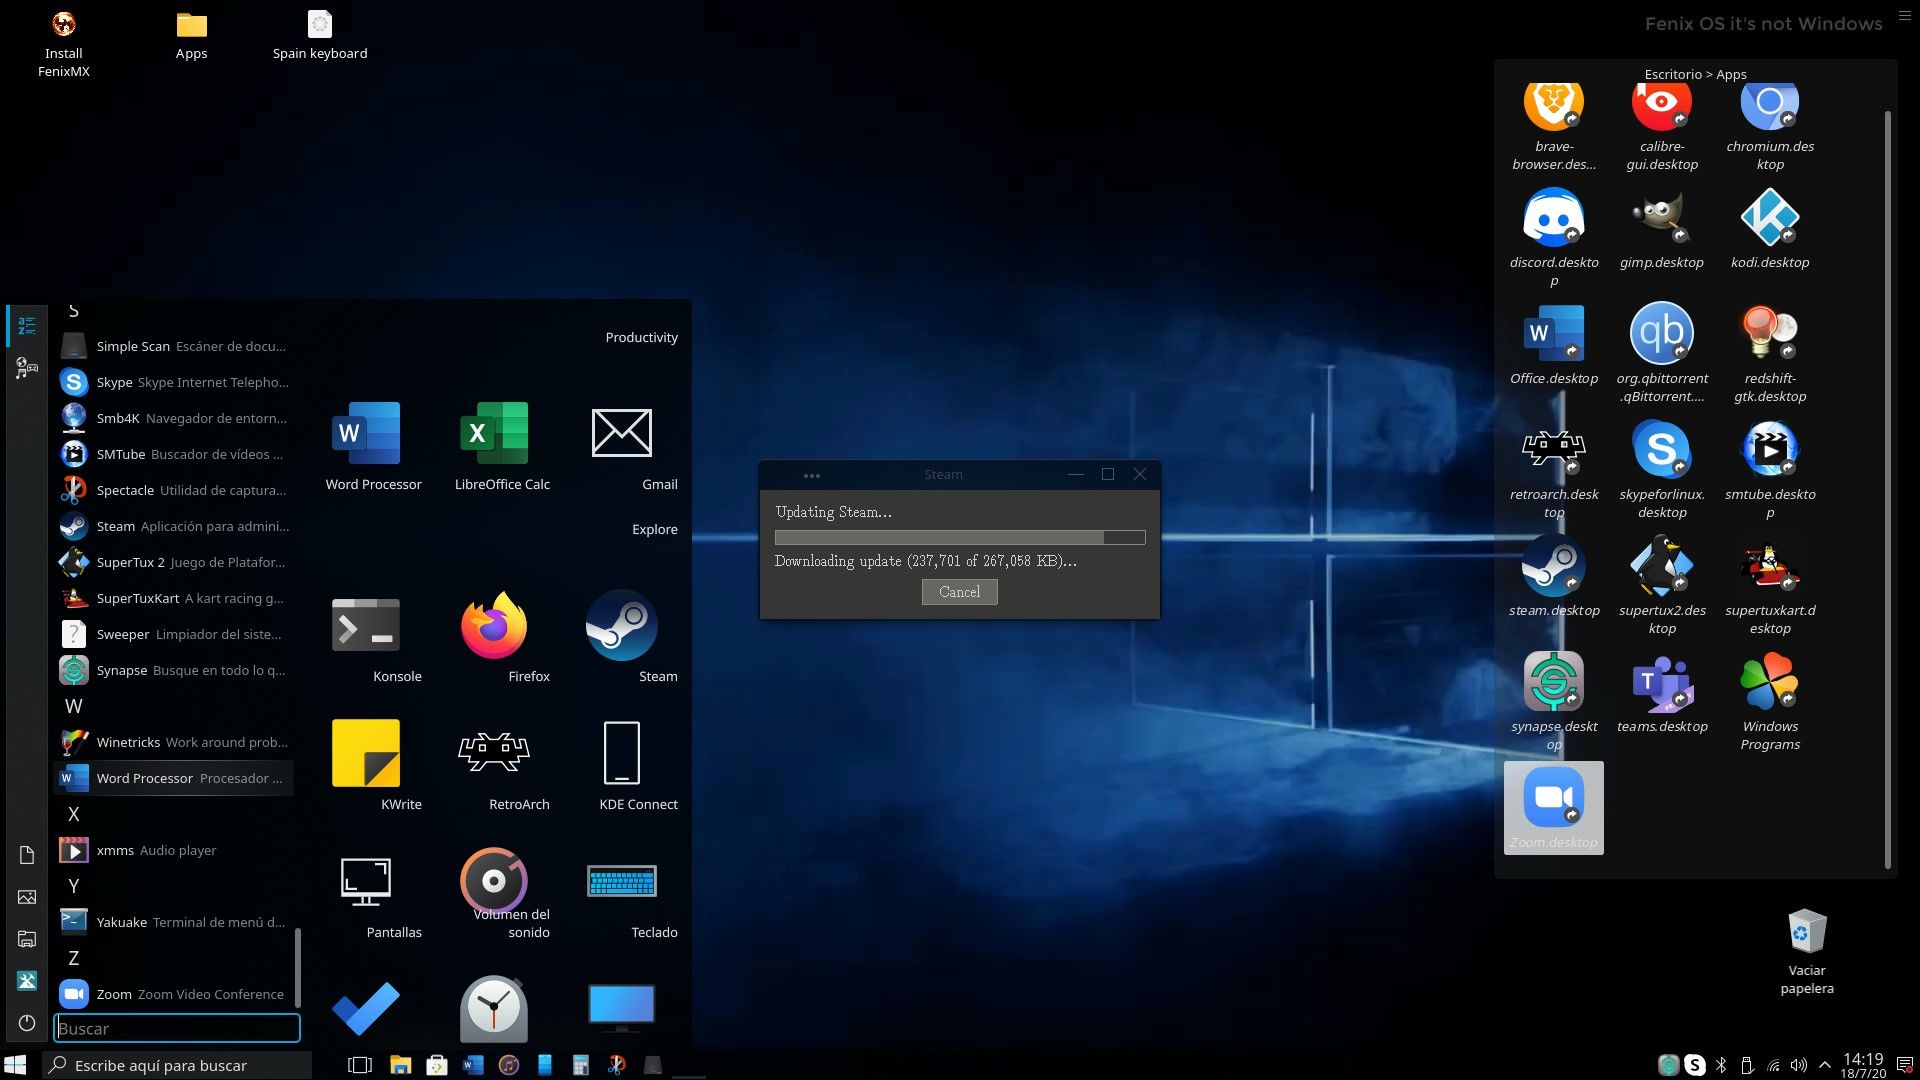Open pictures icon in start sidebar
The width and height of the screenshot is (1920, 1080).
pos(27,897)
